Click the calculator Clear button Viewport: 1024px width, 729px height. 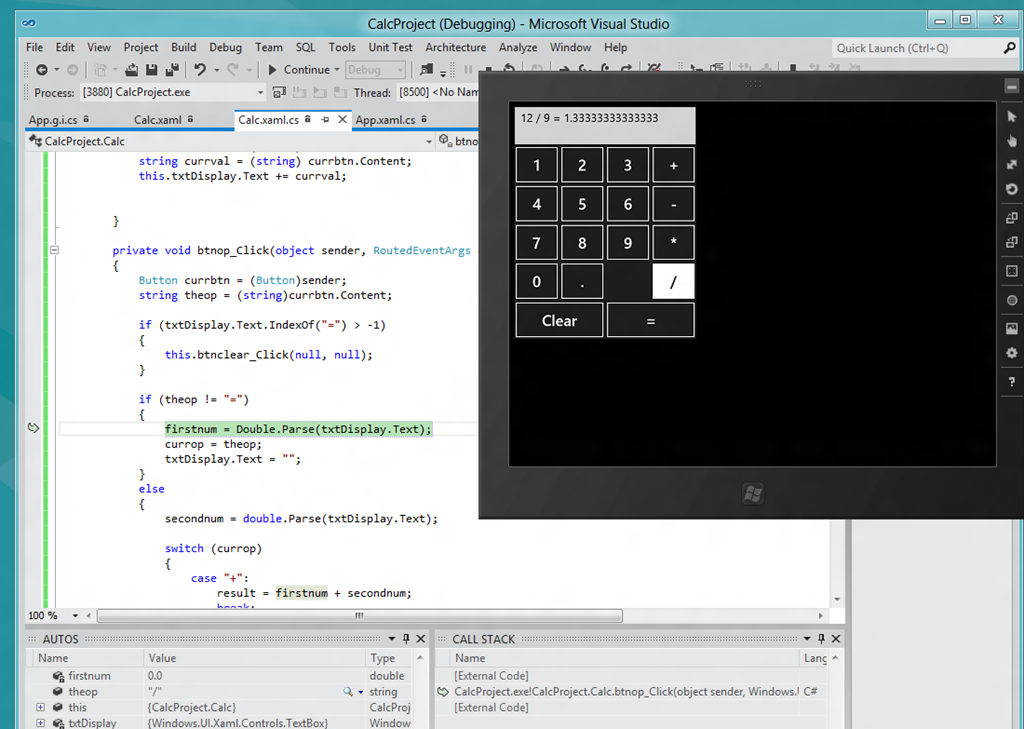coord(560,321)
